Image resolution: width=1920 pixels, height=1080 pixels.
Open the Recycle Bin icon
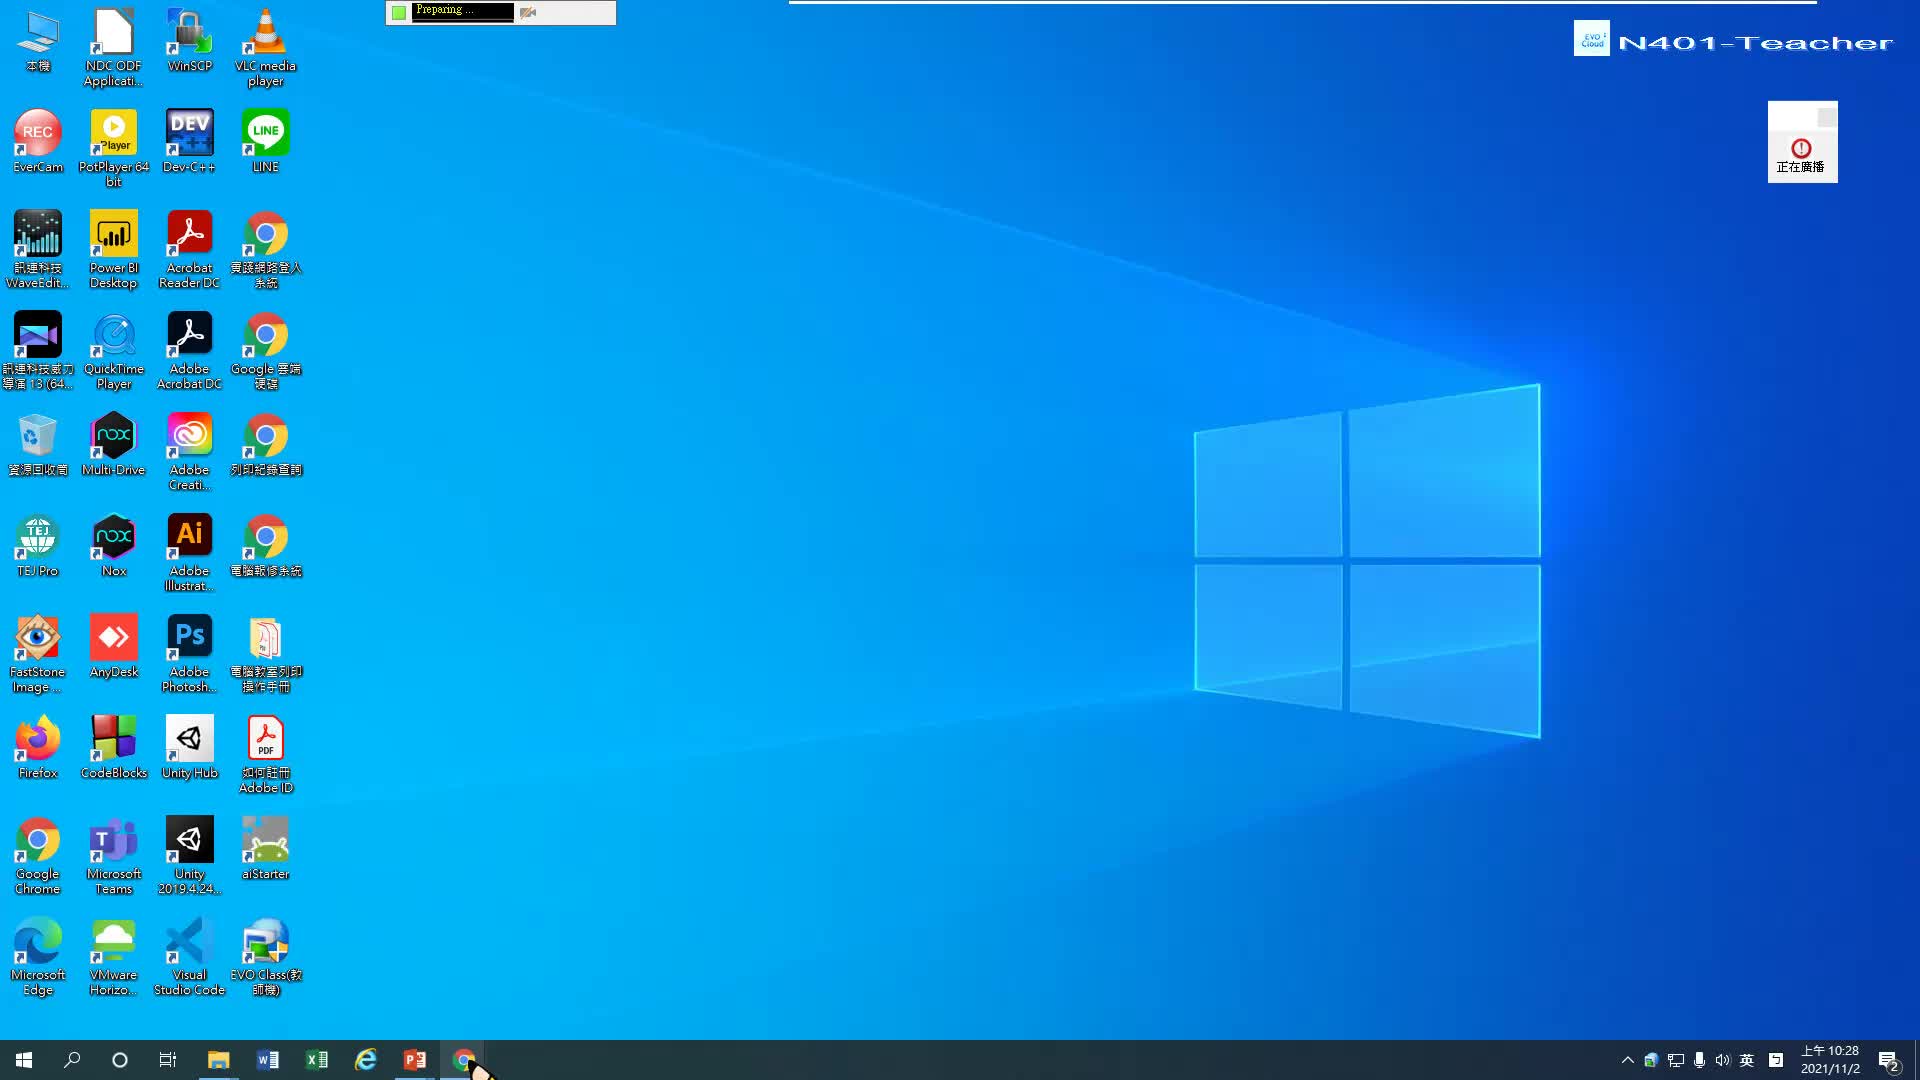click(38, 445)
